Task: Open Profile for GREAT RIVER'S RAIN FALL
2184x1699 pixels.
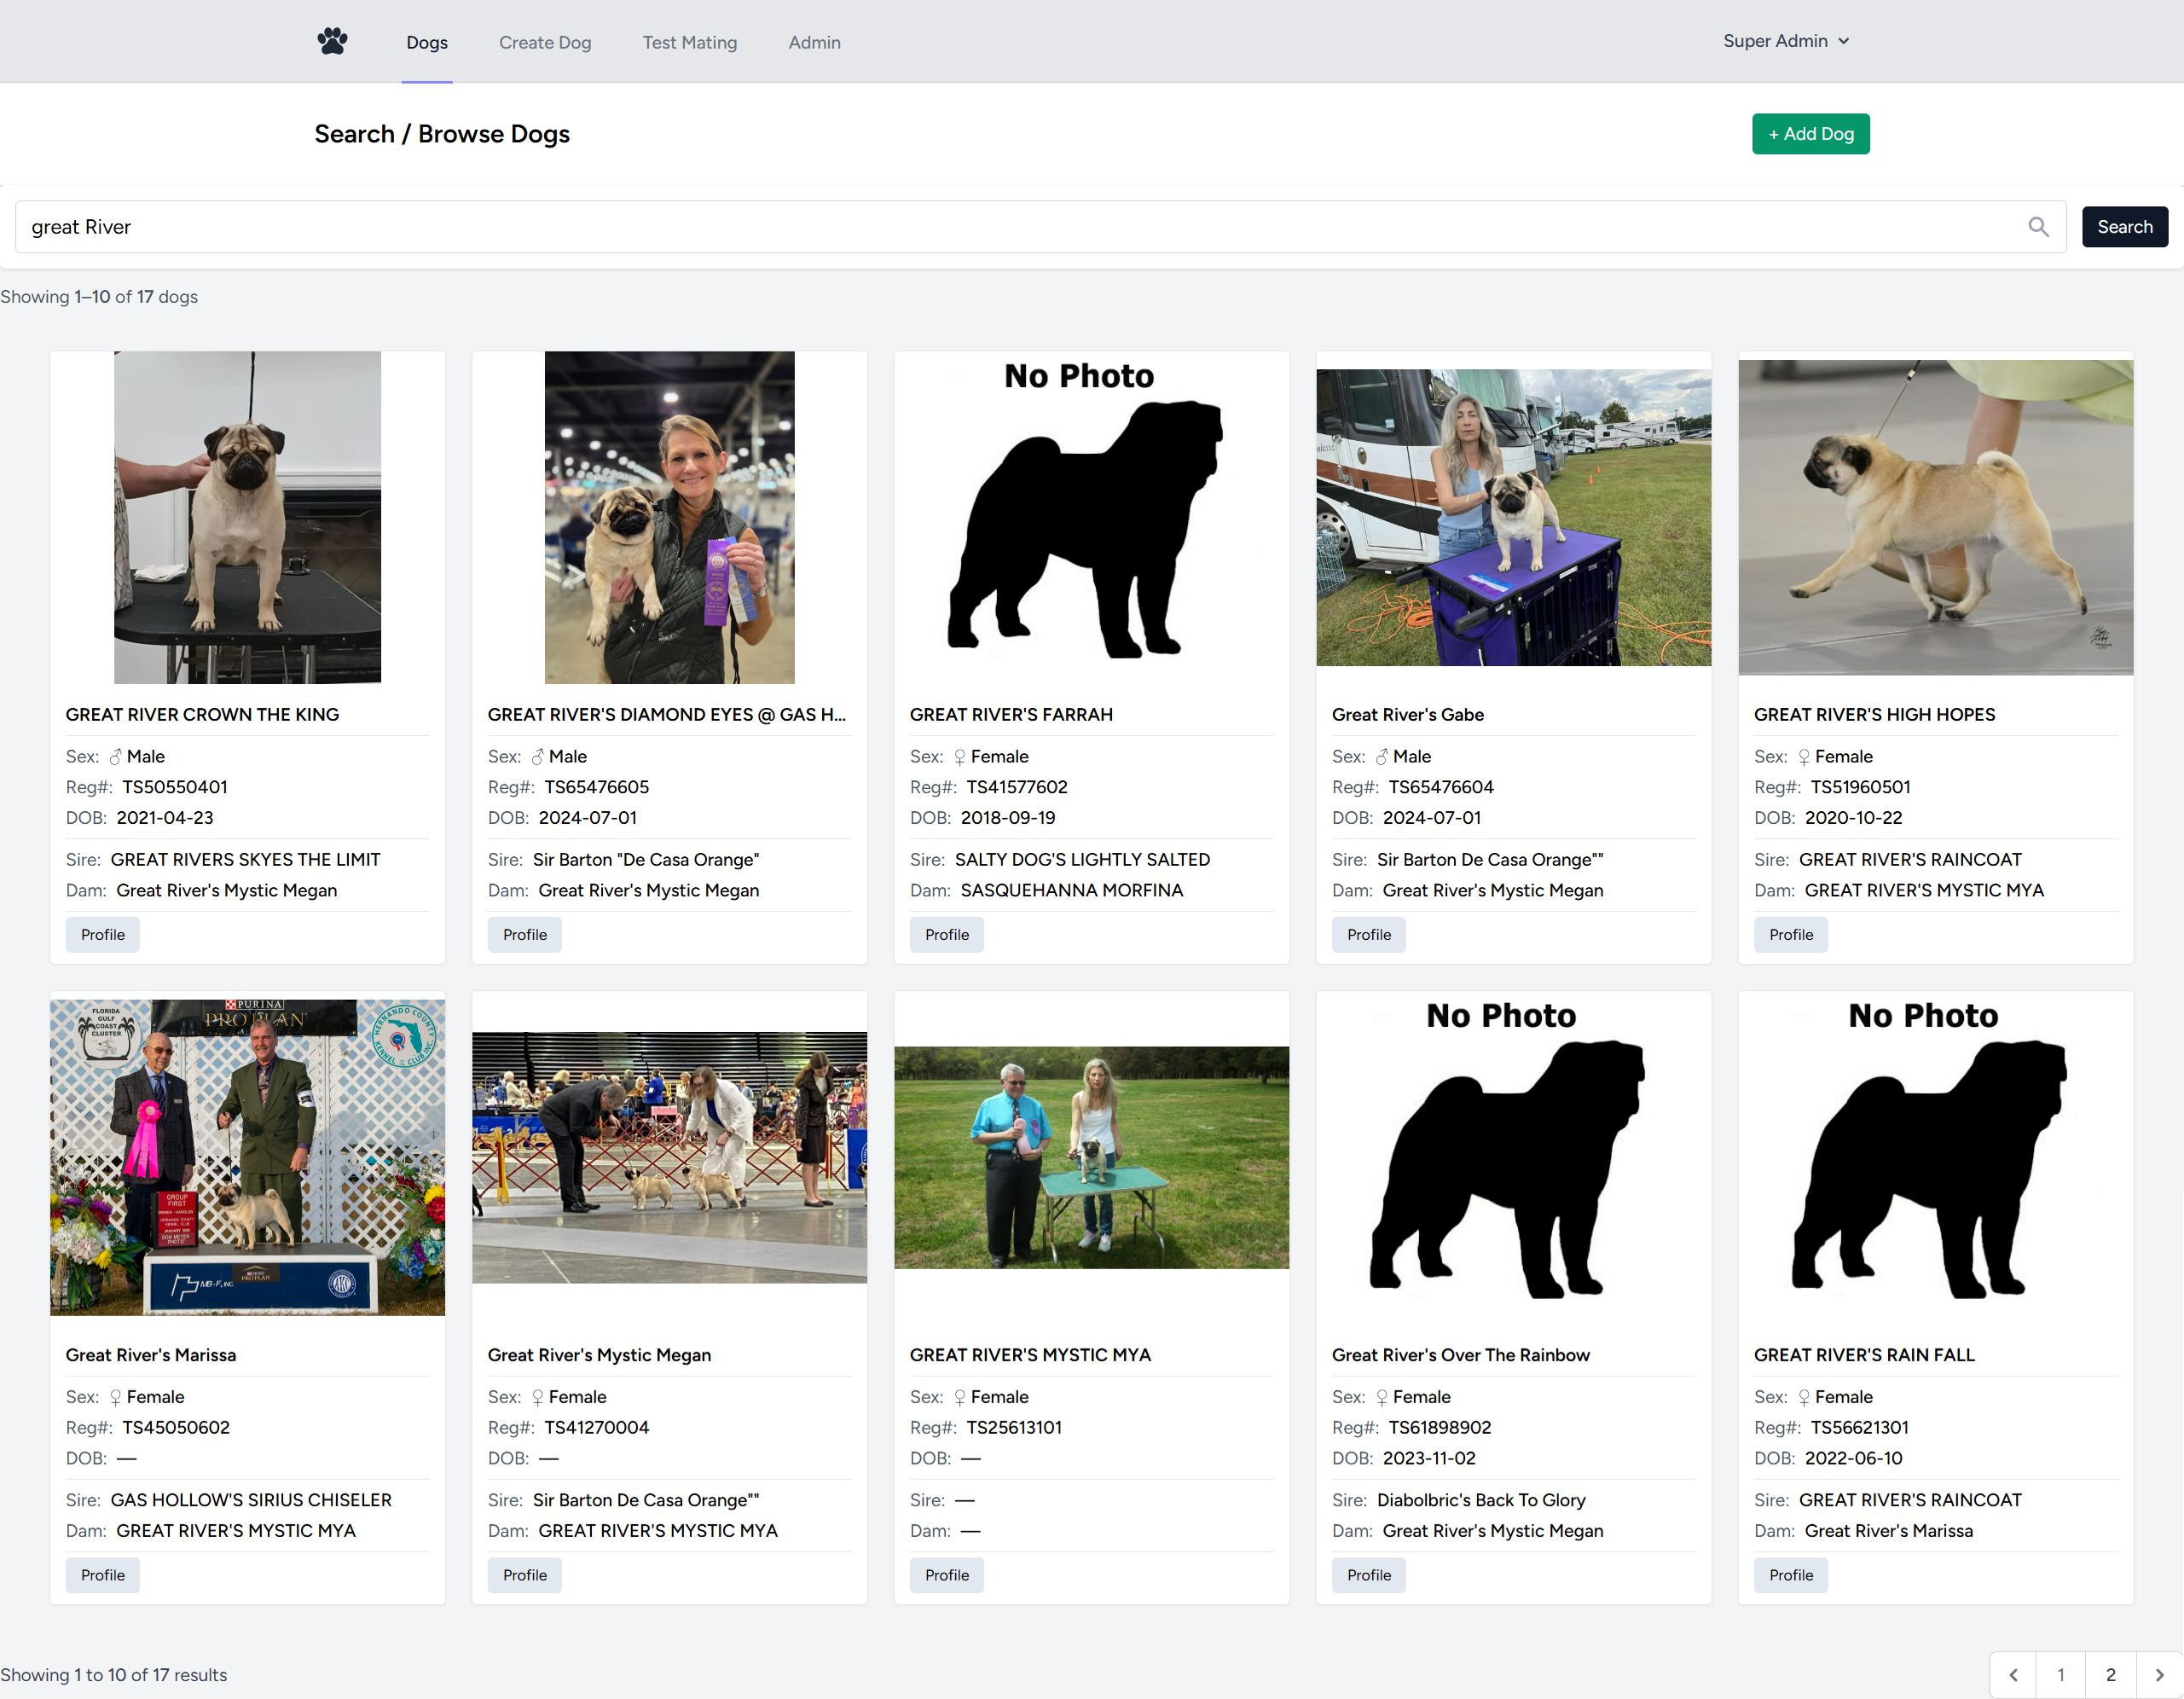Action: point(1790,1575)
